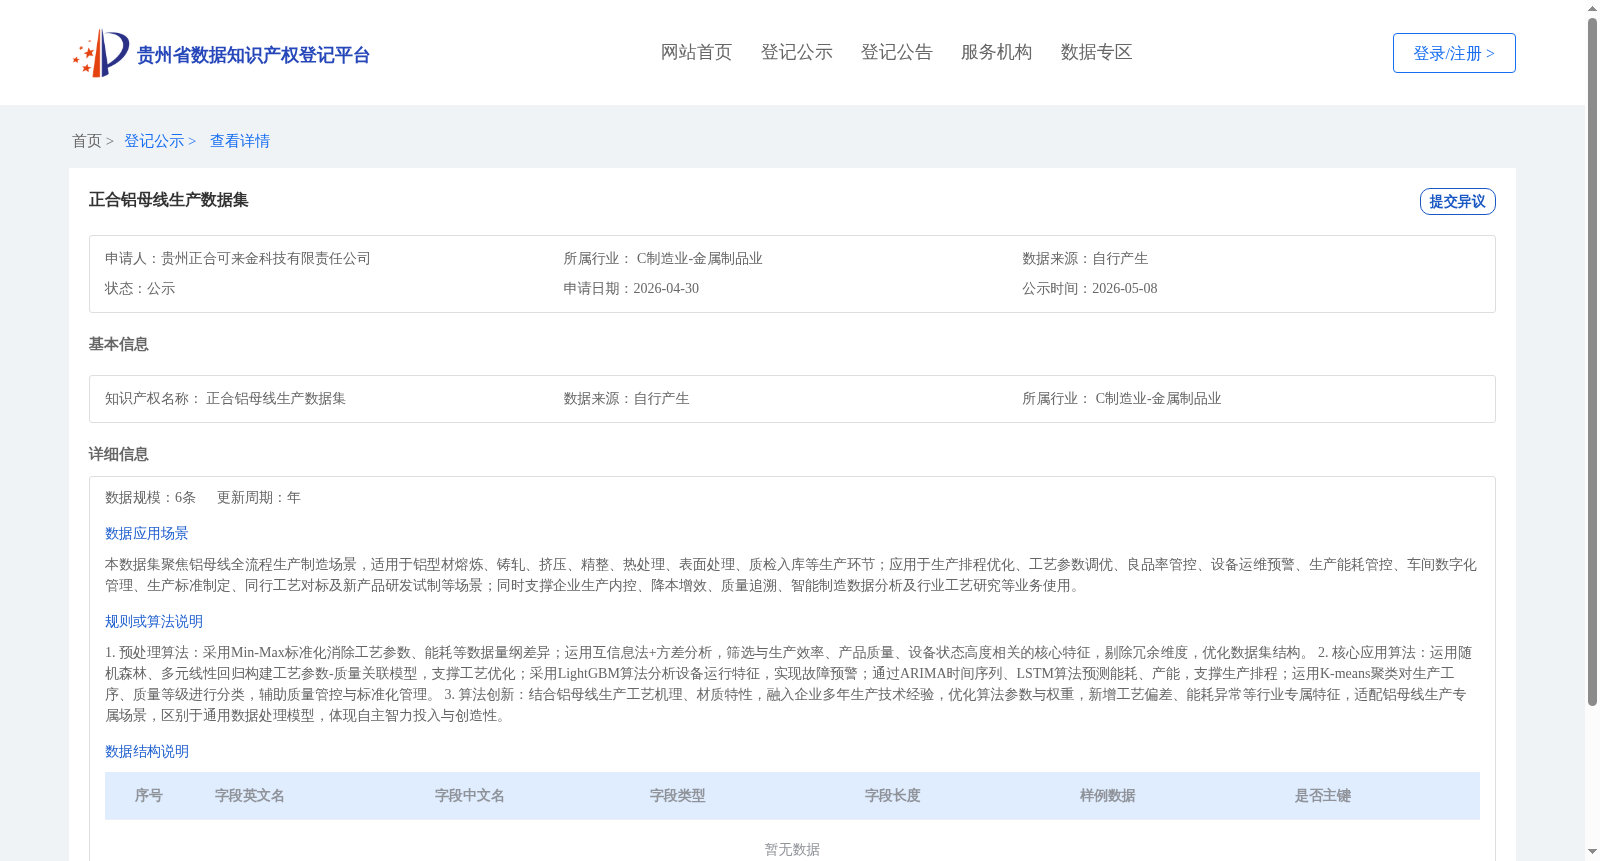Click the 字段长度 column header

[x=893, y=796]
